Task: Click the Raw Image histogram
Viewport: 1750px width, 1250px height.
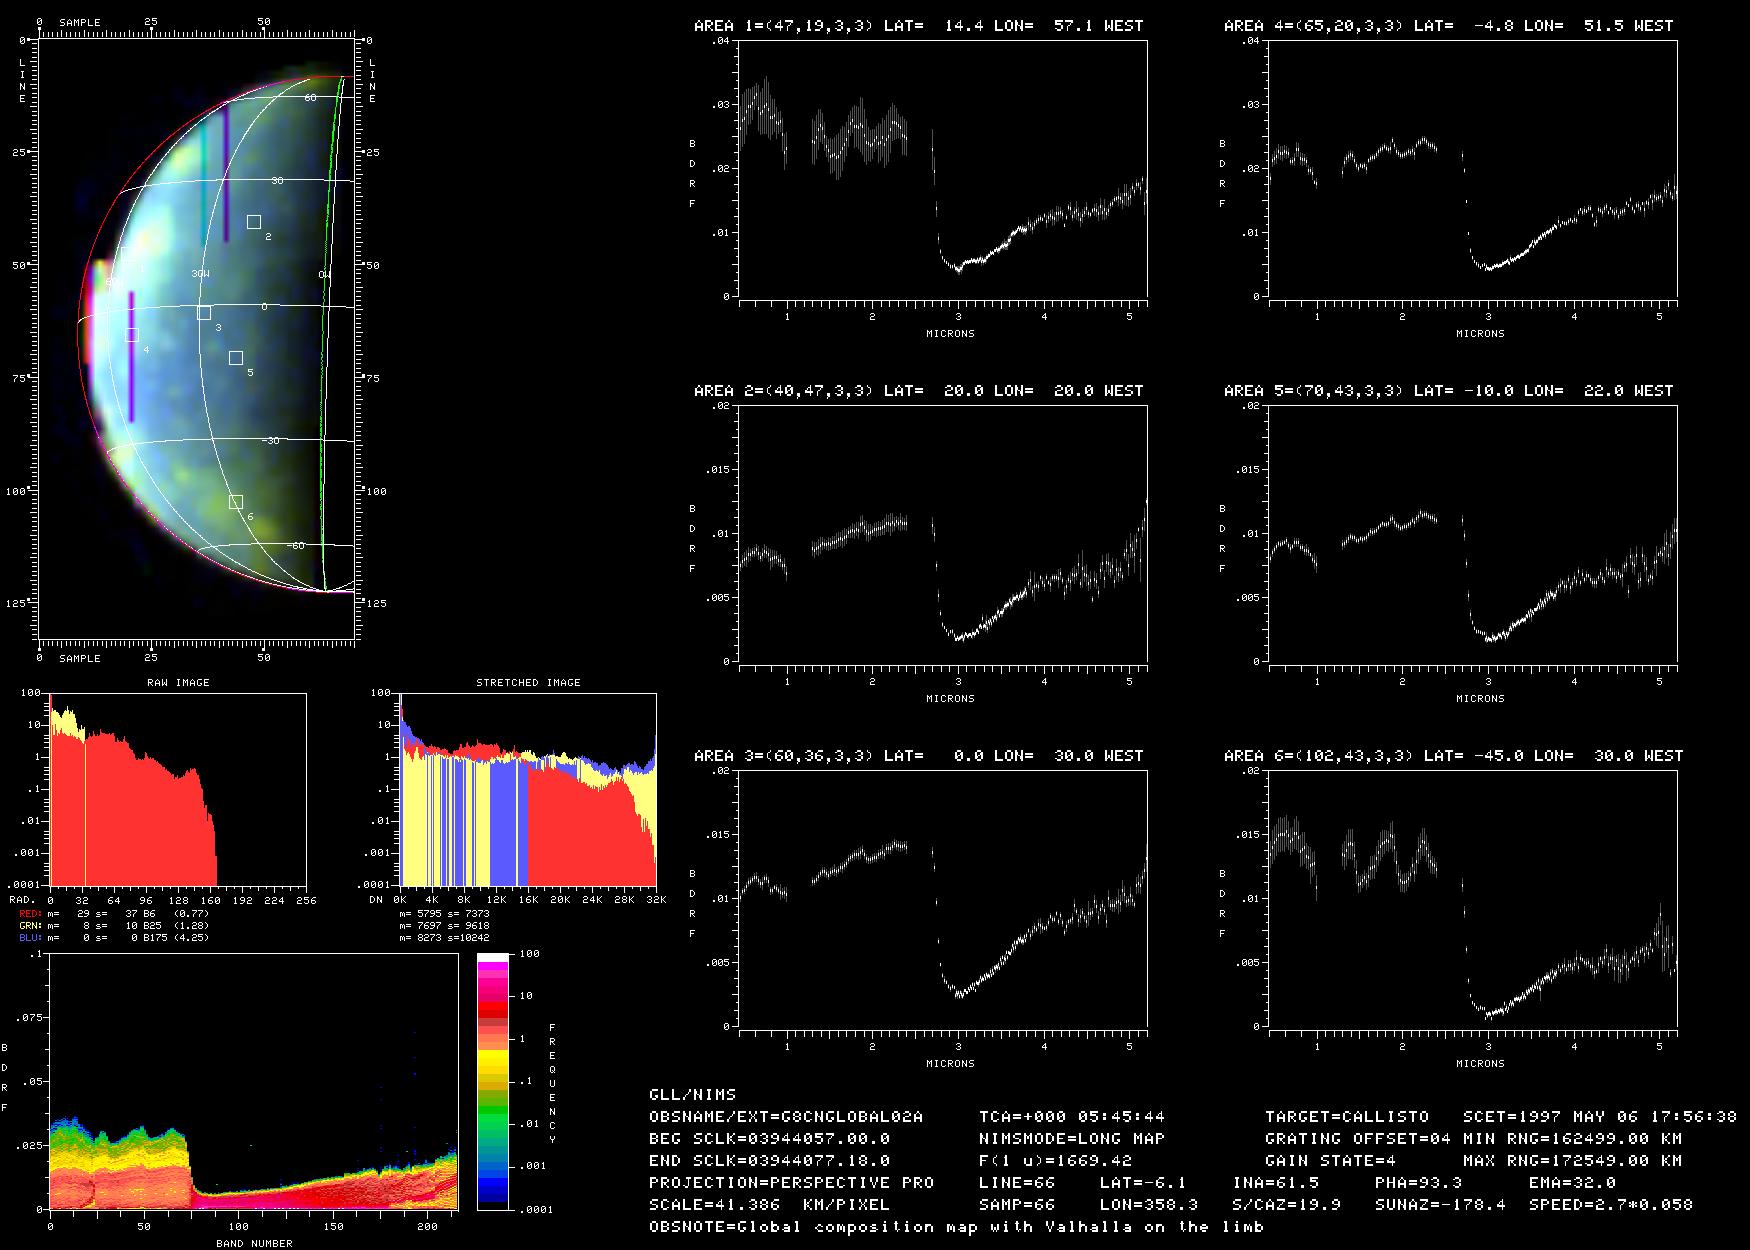Action: coord(177,789)
